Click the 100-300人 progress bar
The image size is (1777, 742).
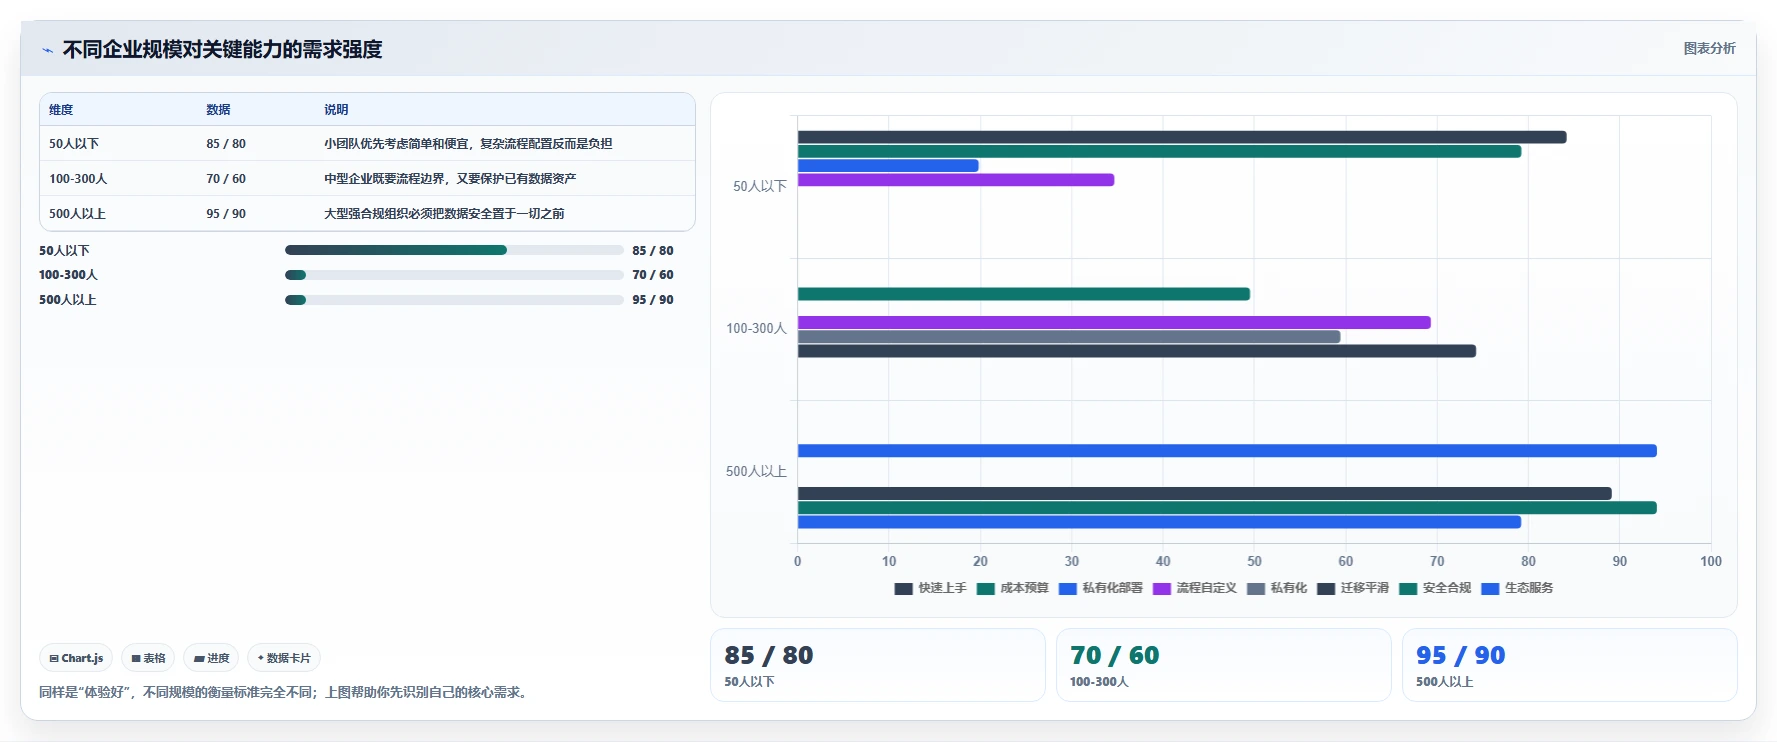tap(454, 275)
